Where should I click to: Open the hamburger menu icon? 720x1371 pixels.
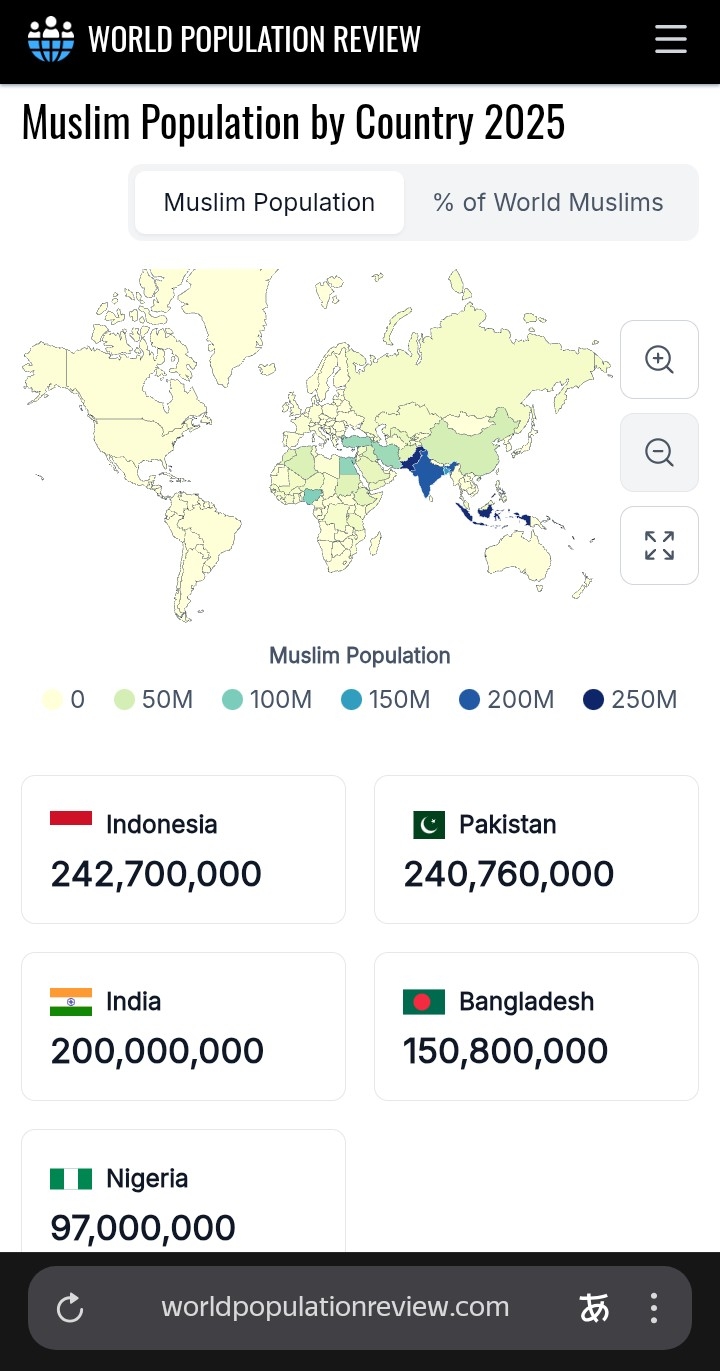click(x=670, y=39)
